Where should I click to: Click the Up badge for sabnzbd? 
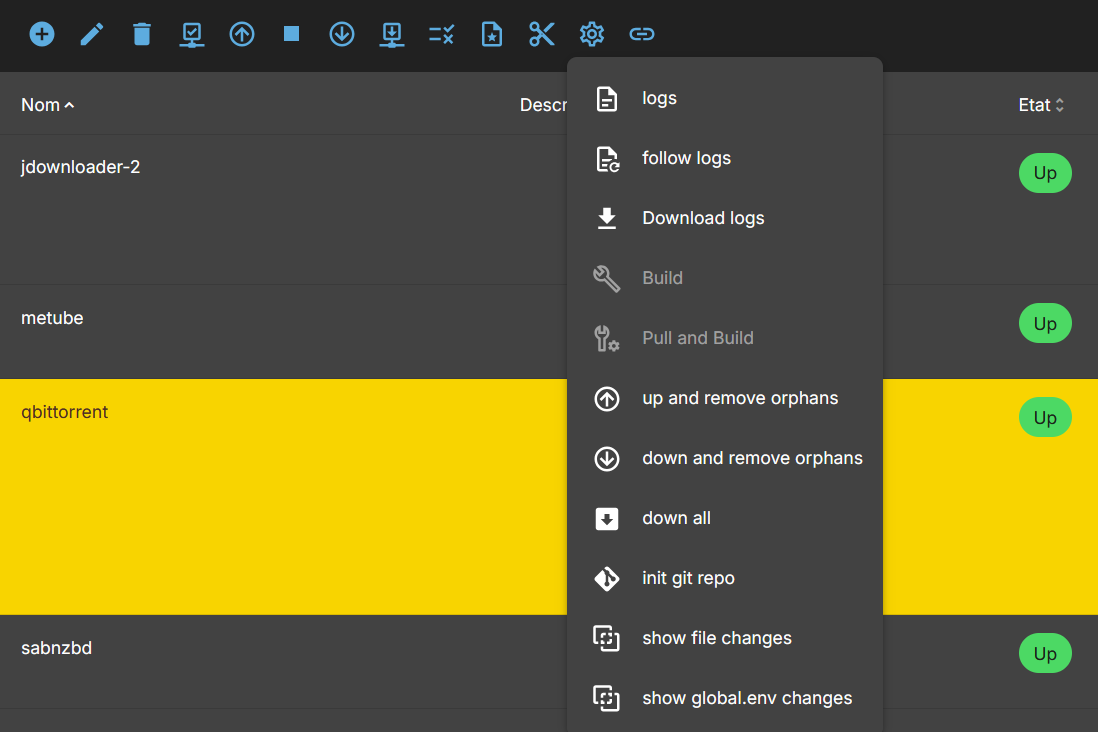coord(1045,654)
